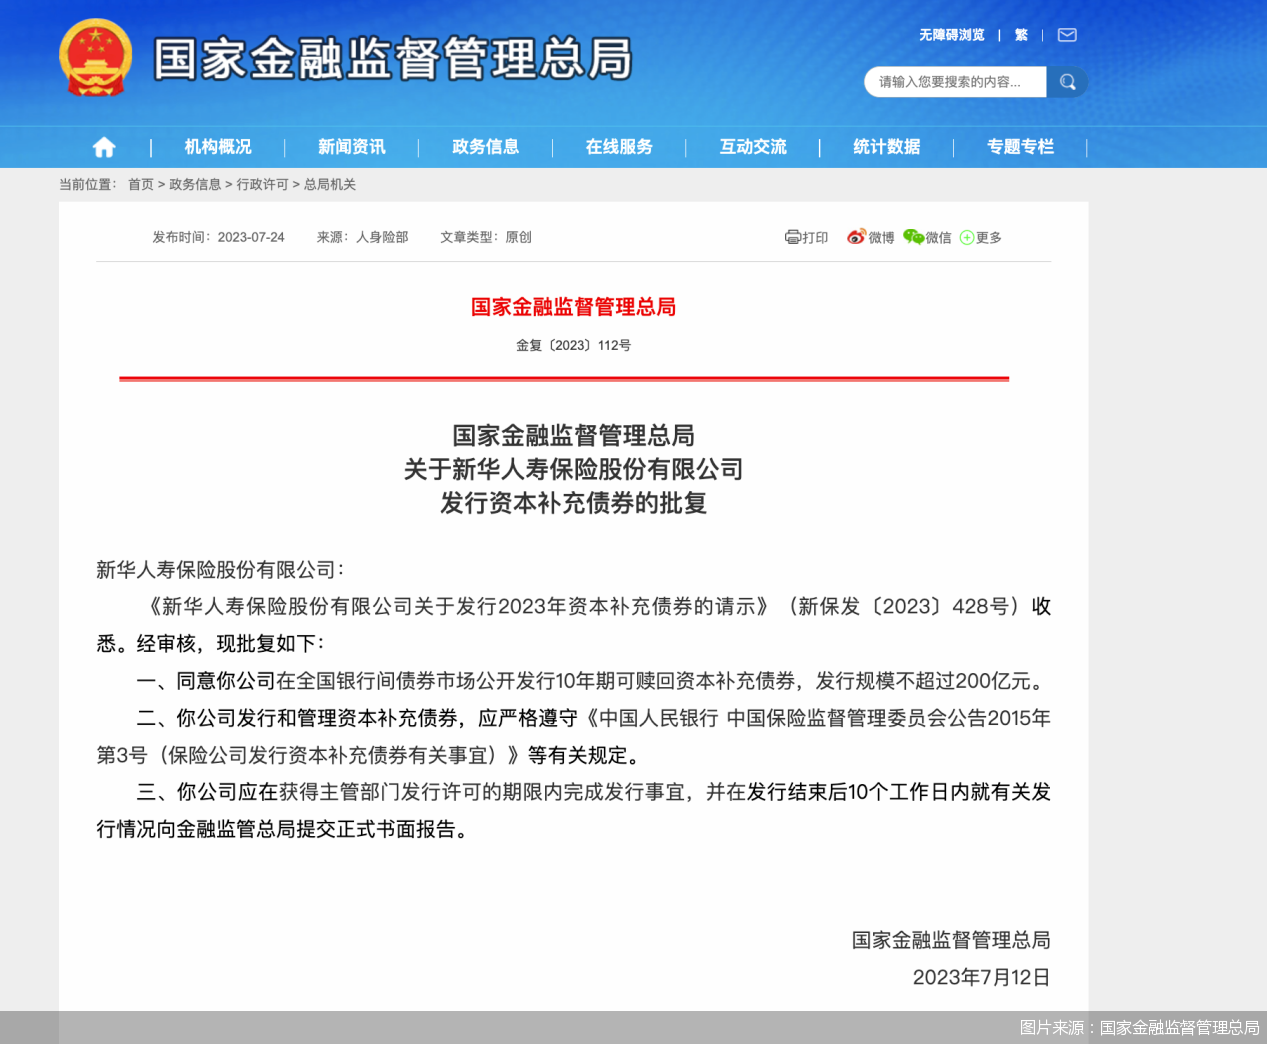The height and width of the screenshot is (1044, 1267).
Task: Click 行政许可 breadcrumb link
Action: pos(262,185)
